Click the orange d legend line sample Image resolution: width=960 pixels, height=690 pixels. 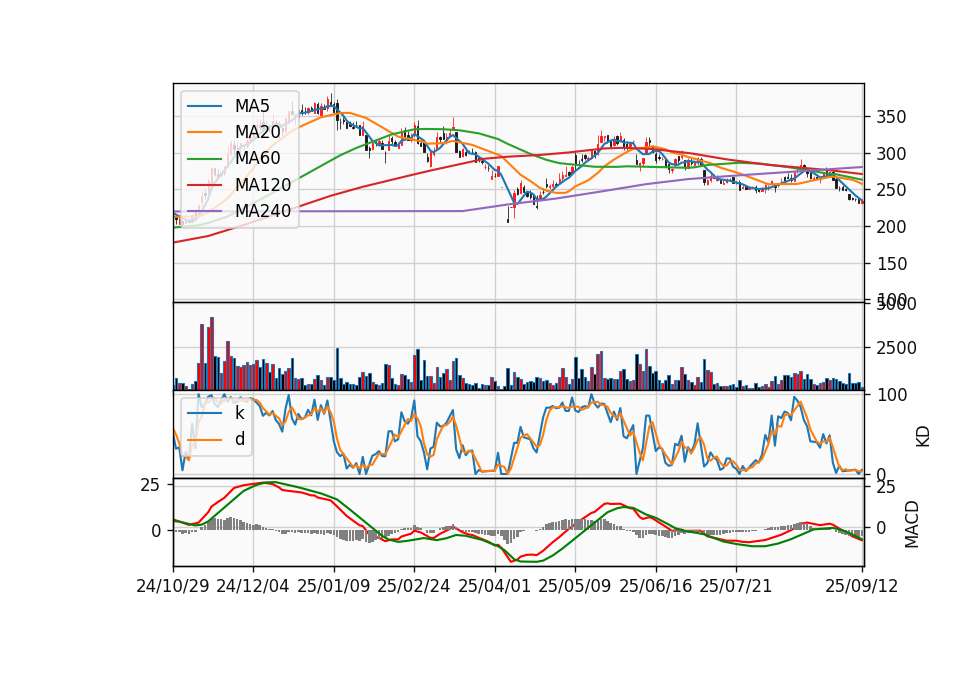(x=204, y=440)
